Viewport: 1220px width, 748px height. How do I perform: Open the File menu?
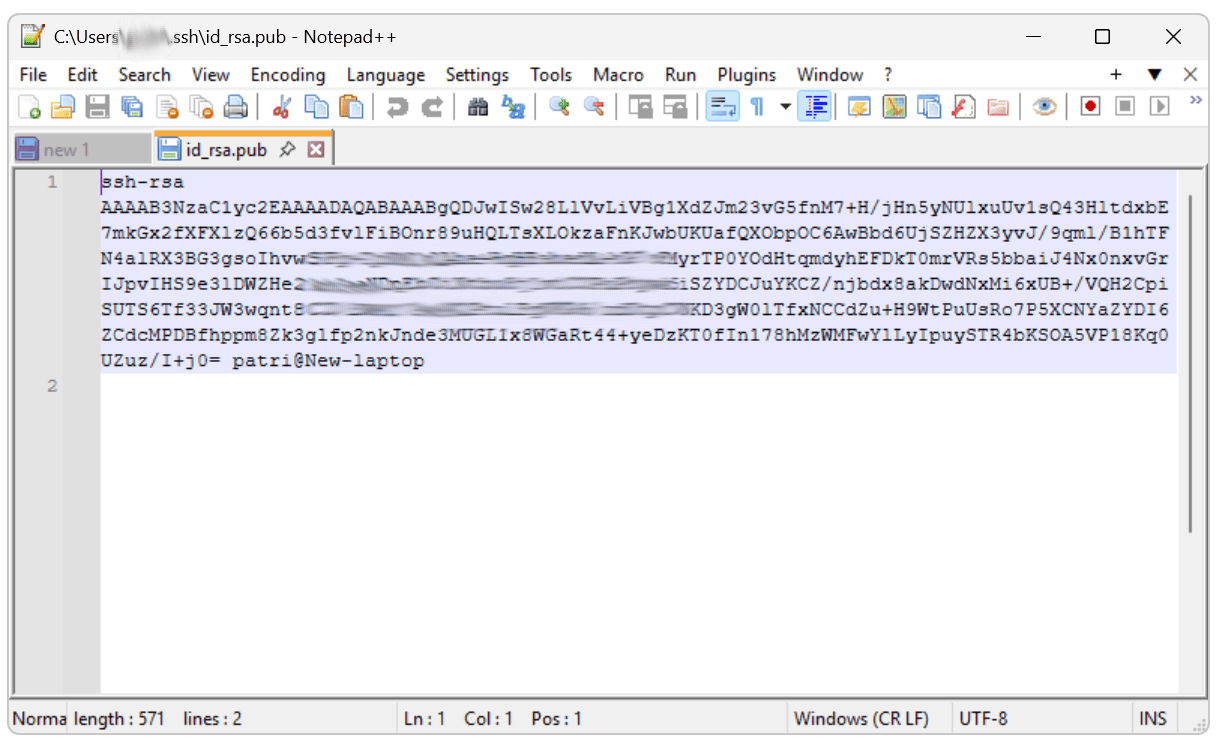(x=33, y=75)
